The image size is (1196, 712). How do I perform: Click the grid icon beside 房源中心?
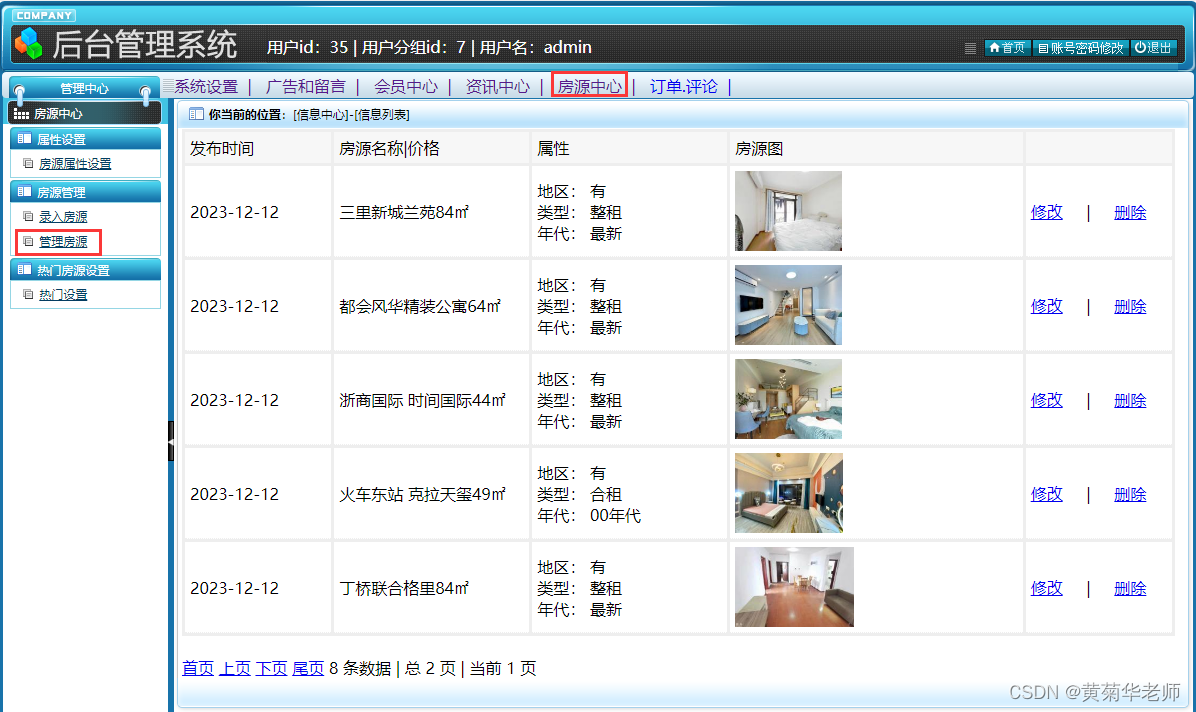[21, 114]
